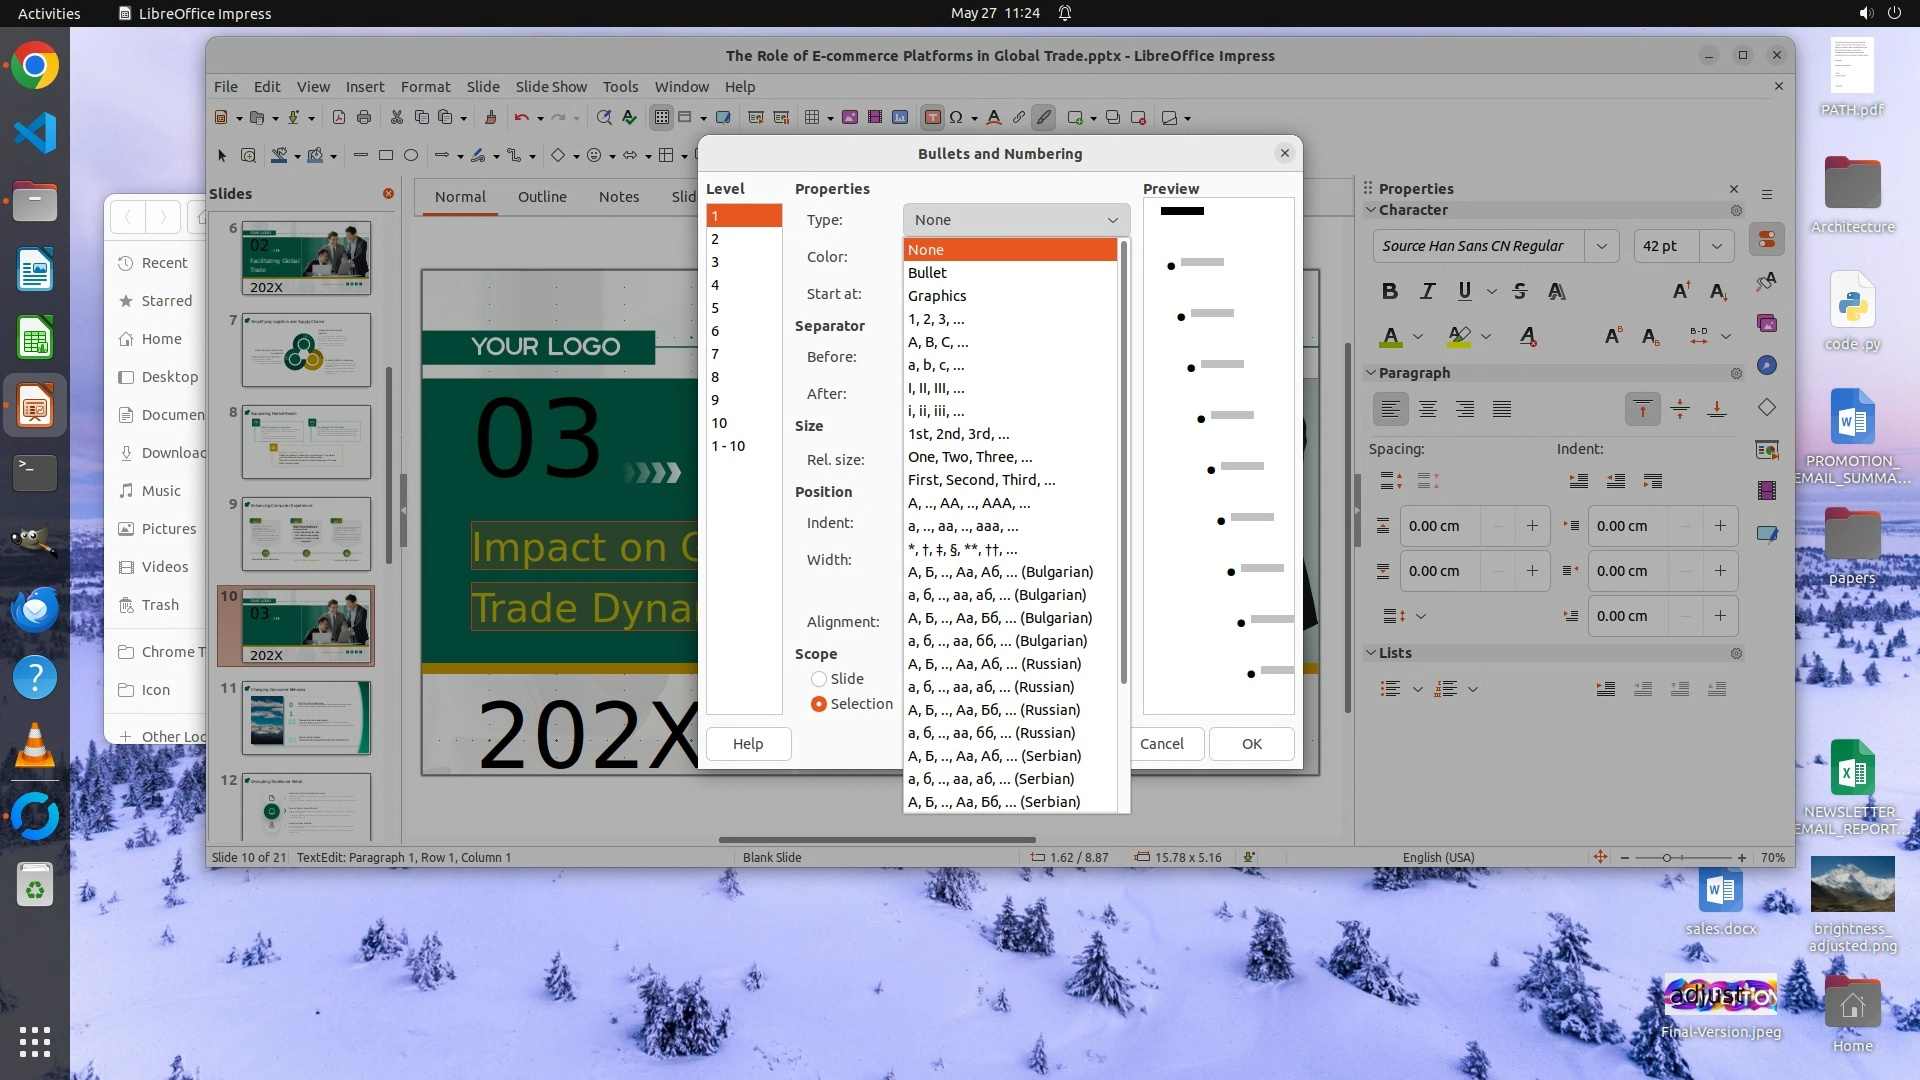Toggle Underline in Character panel
Viewport: 1920px width, 1080px height.
pos(1464,291)
